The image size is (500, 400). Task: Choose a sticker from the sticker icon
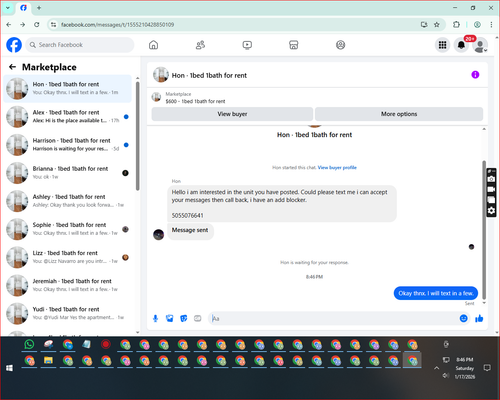184,318
